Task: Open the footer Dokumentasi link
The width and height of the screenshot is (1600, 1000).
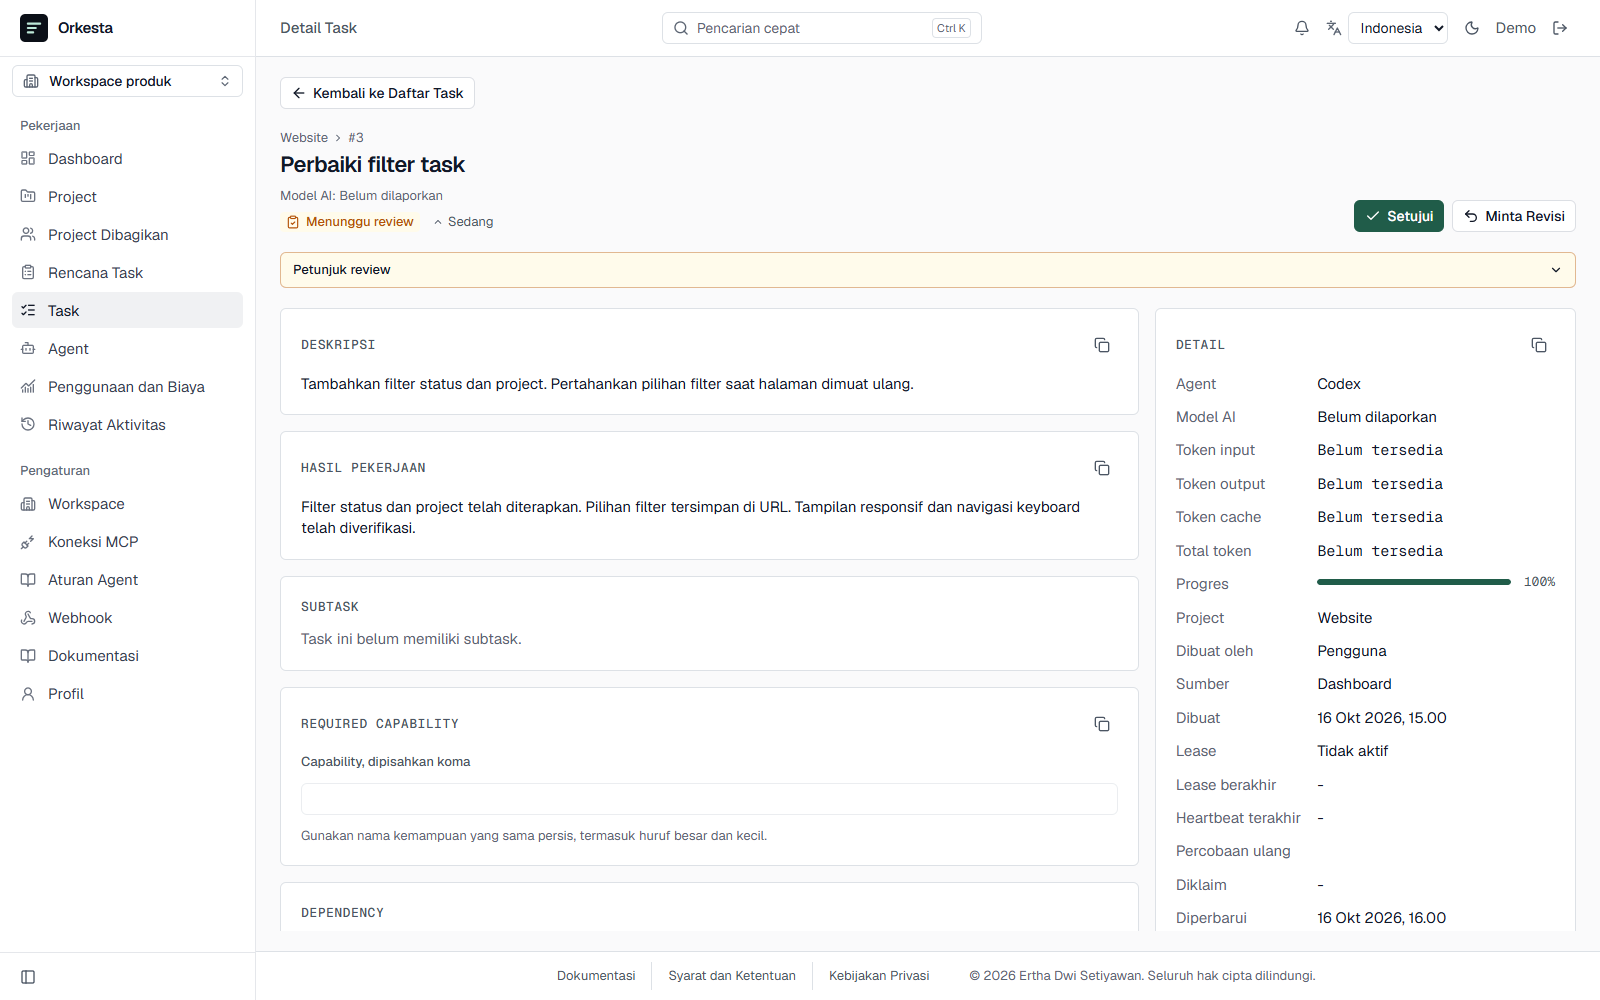Action: coord(596,976)
